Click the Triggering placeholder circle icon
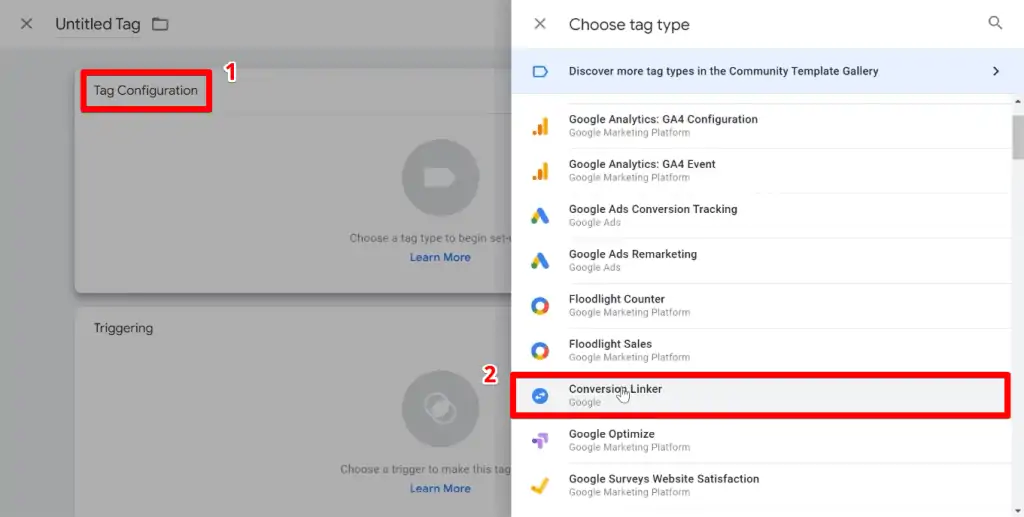This screenshot has width=1024, height=517. [440, 409]
